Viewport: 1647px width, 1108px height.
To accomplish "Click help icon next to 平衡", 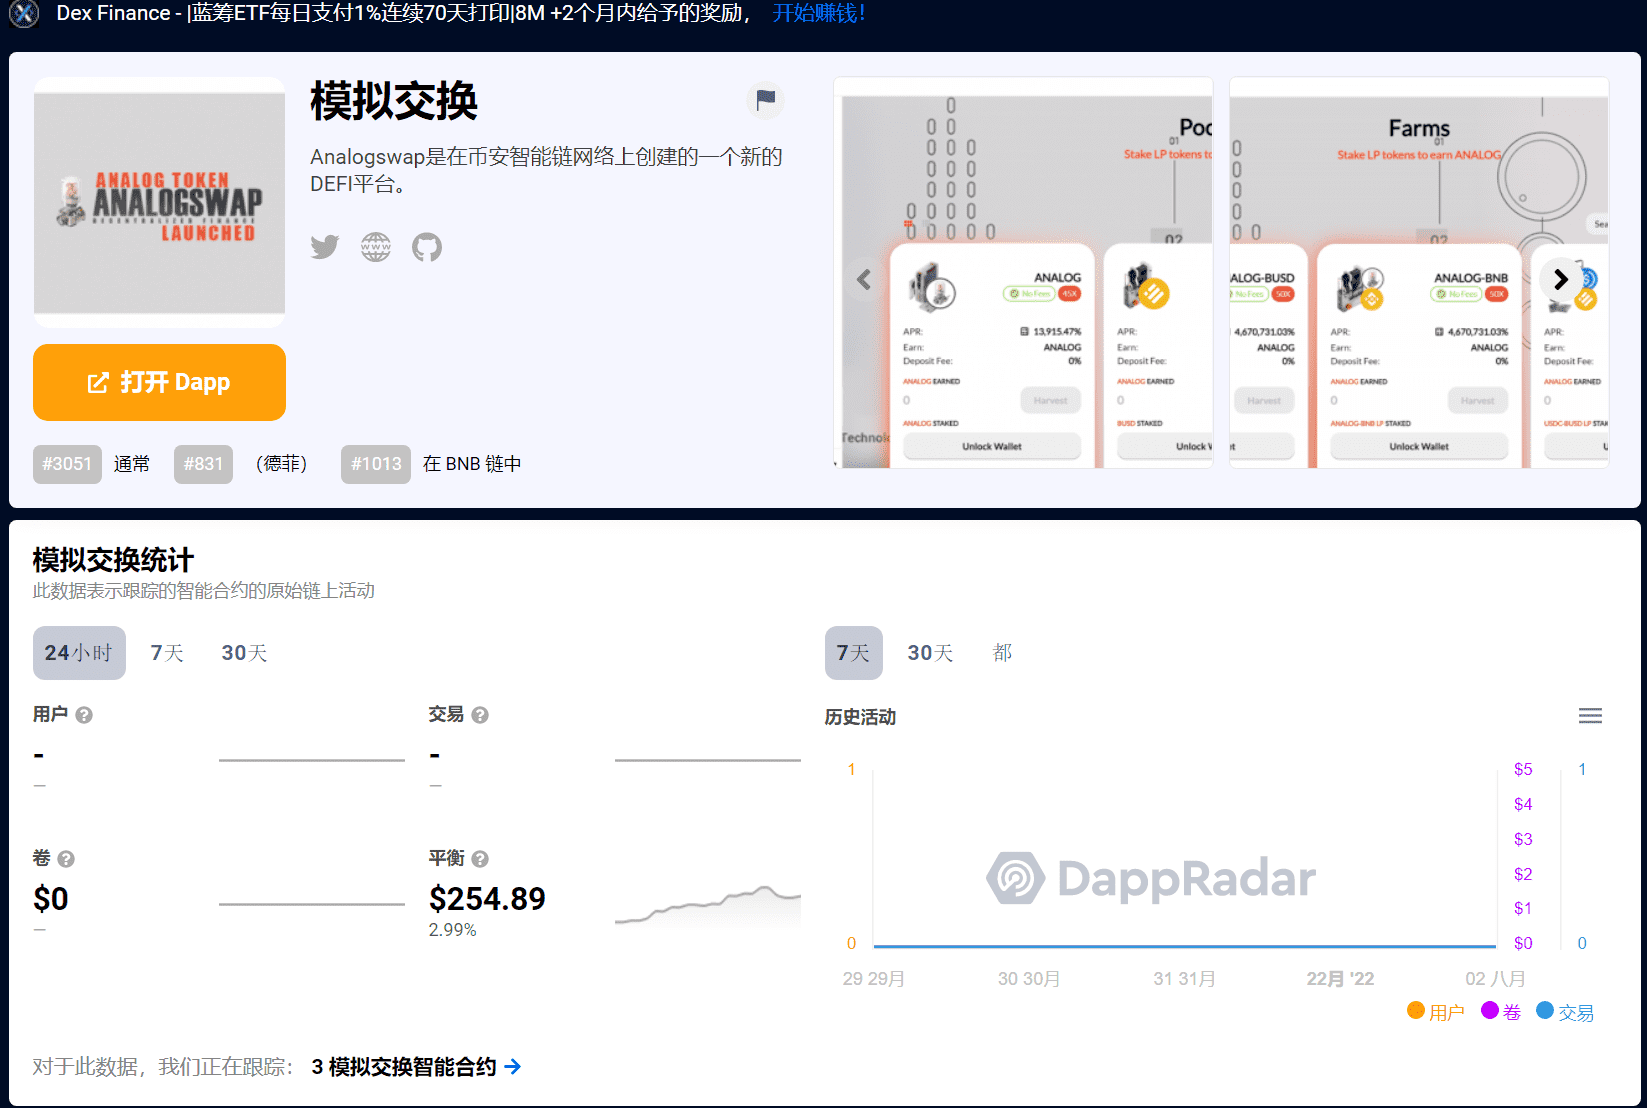I will pos(480,859).
